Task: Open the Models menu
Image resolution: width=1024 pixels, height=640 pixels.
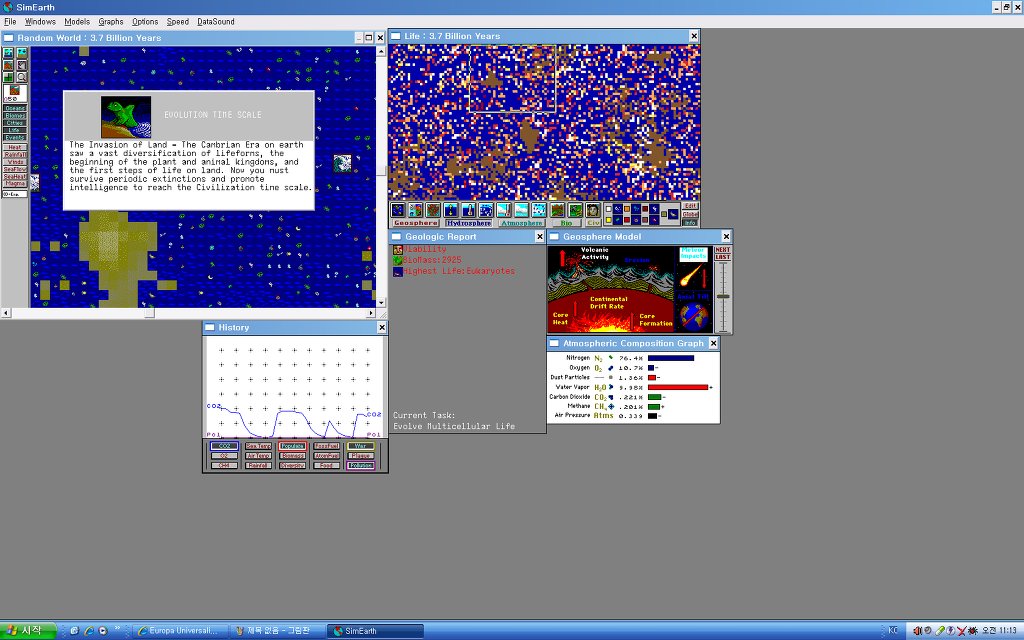Action: point(77,22)
